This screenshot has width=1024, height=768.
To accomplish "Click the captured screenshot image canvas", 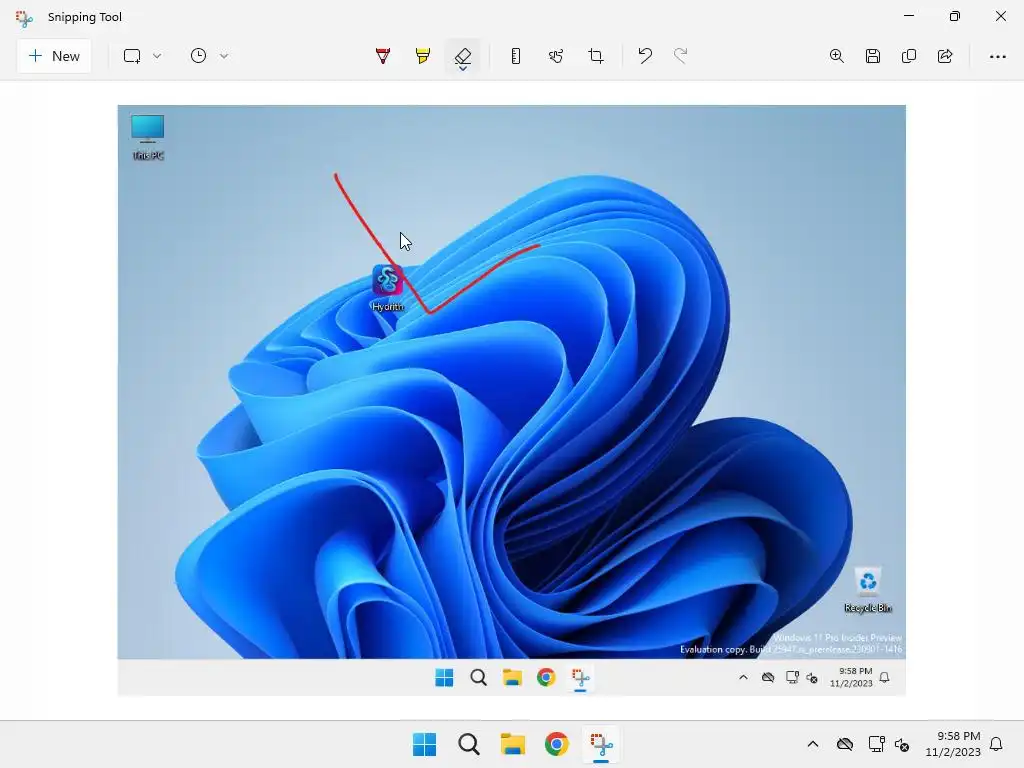I will (511, 400).
